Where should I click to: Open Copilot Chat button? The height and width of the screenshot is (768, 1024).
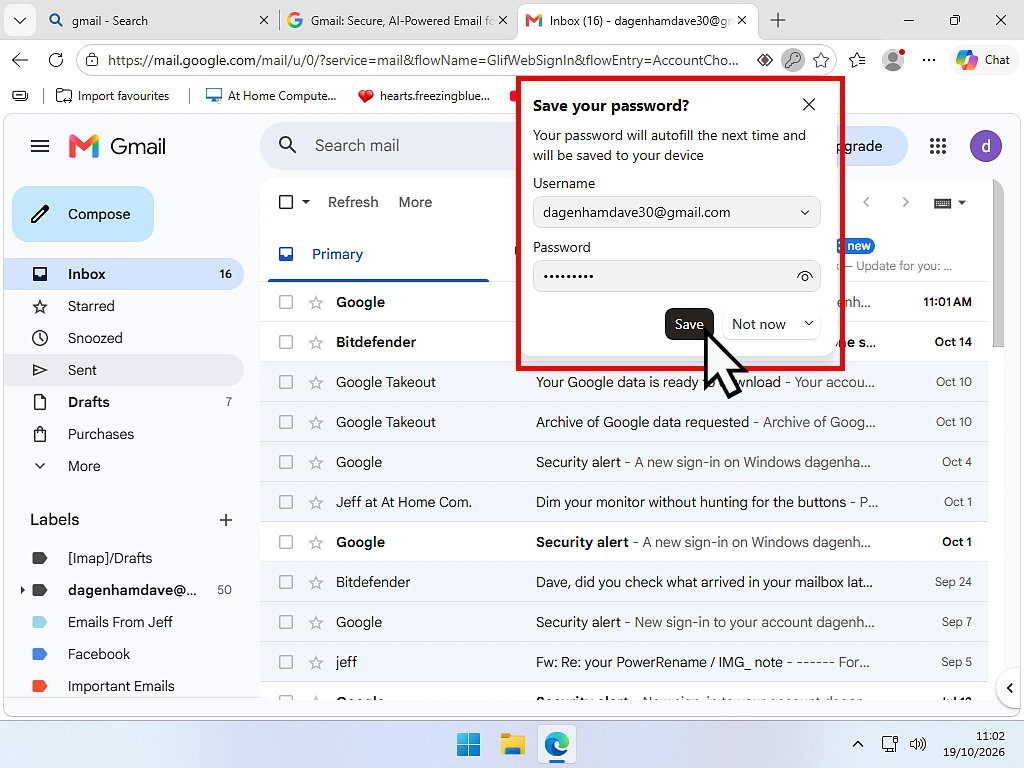tap(983, 60)
